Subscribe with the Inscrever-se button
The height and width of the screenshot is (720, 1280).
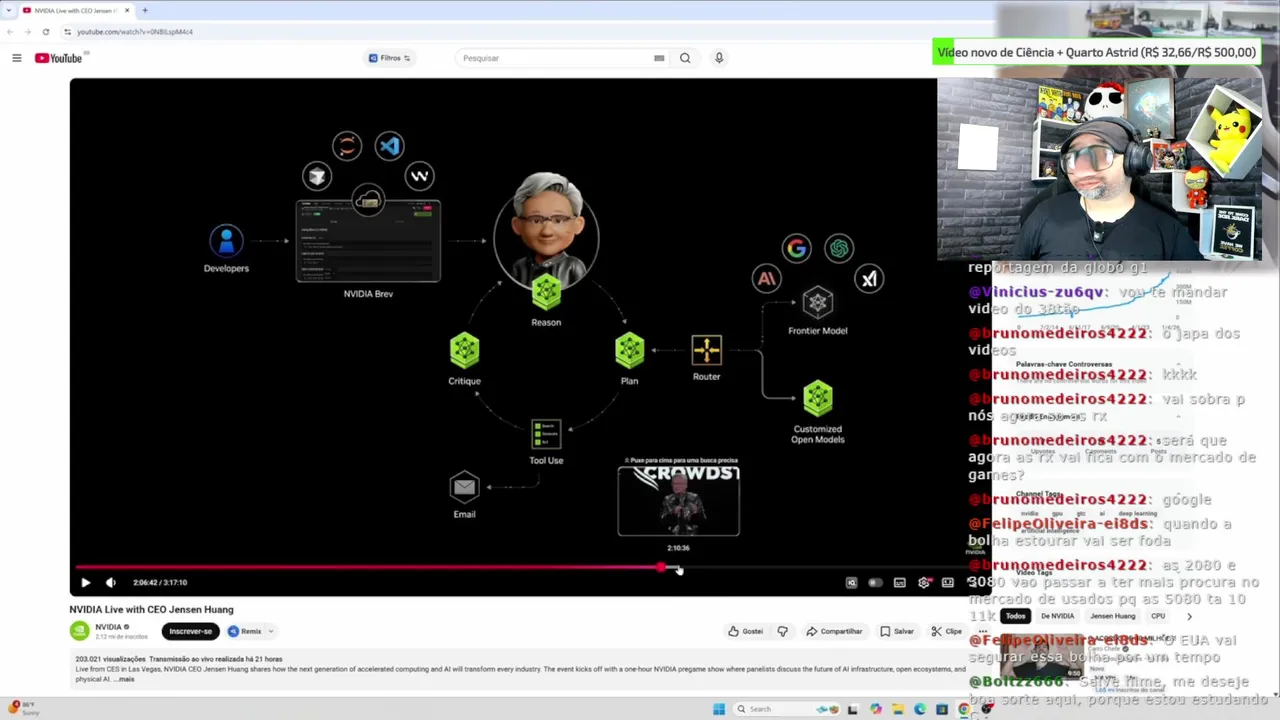coord(191,631)
